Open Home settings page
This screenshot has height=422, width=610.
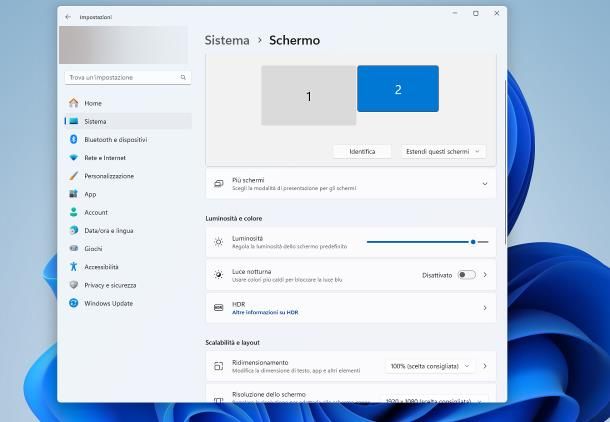pyautogui.click(x=128, y=103)
